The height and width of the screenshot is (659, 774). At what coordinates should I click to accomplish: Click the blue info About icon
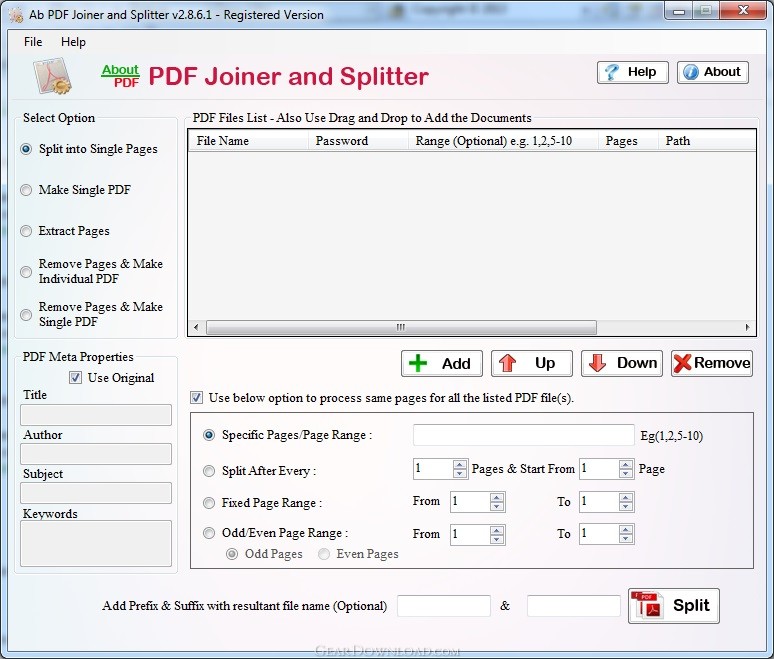coord(691,72)
